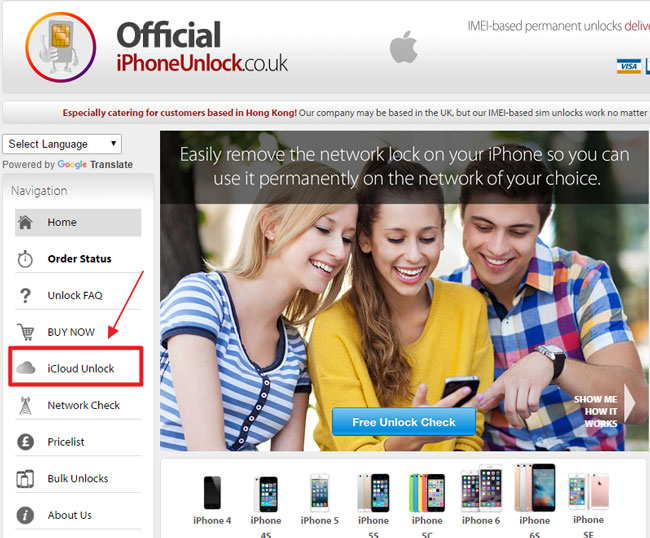650x538 pixels.
Task: Click the 'Especially catering for customers' notice text
Action: [x=179, y=113]
